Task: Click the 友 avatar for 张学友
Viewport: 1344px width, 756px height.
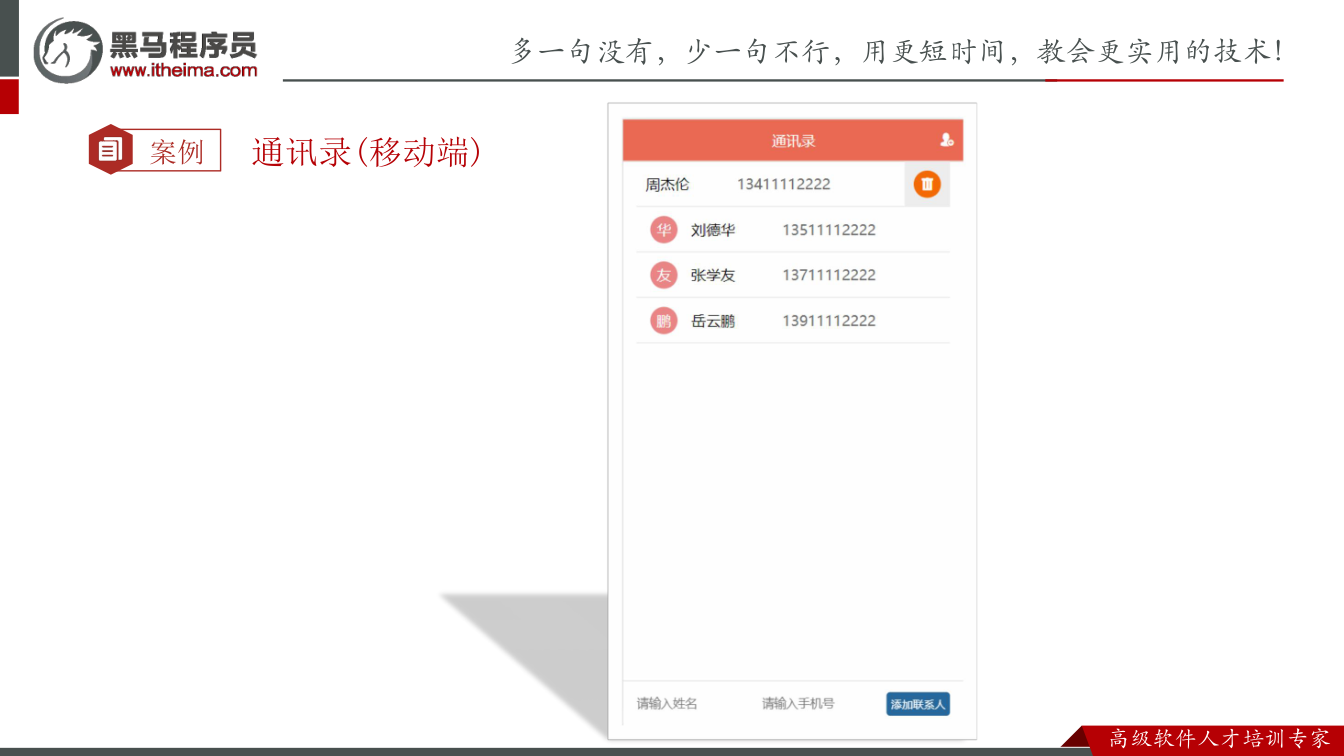Action: point(663,275)
